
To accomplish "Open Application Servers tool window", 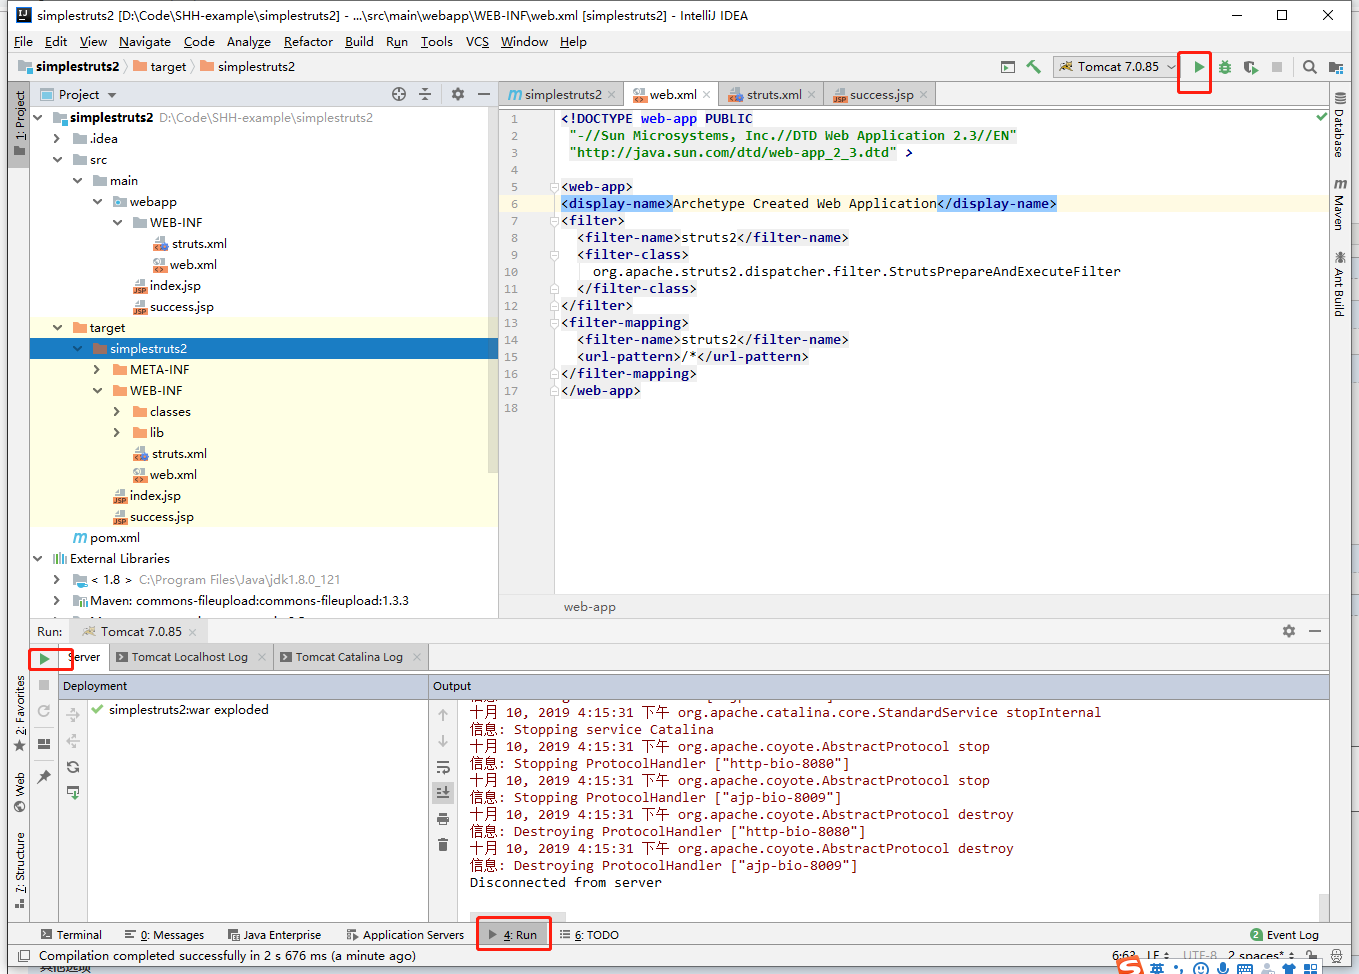I will click(405, 935).
